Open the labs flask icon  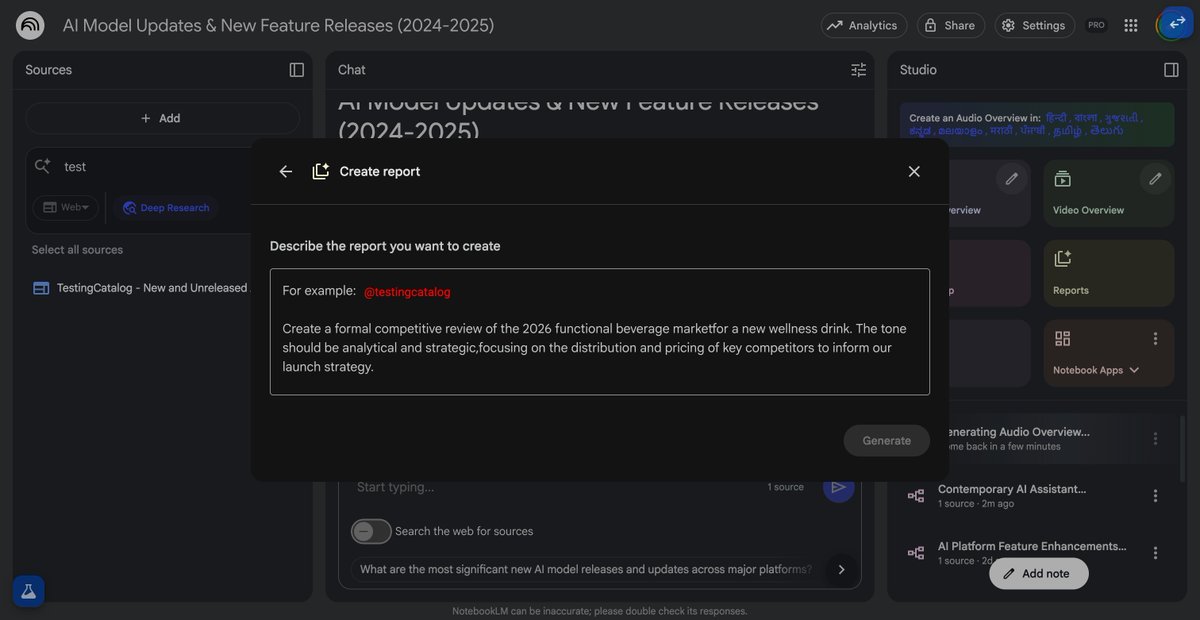tap(29, 591)
